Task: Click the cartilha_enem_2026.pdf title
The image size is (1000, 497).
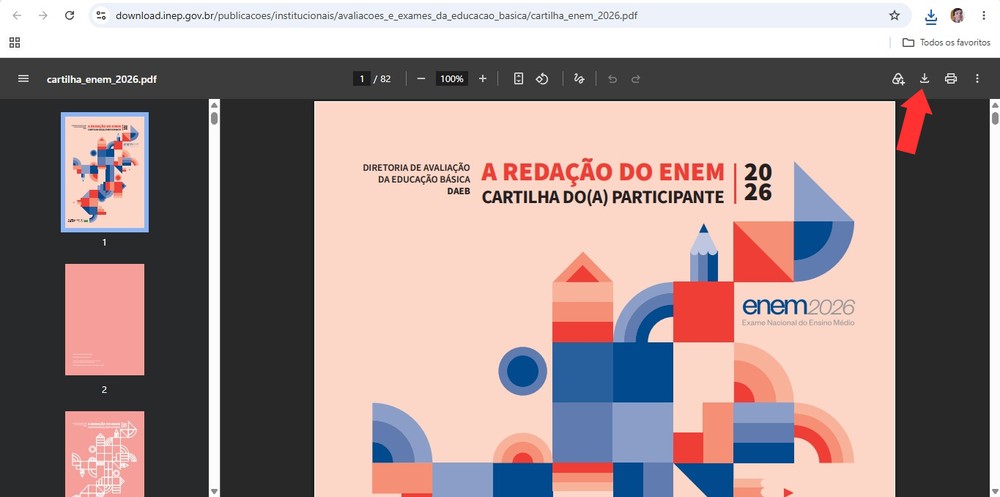Action: coord(101,79)
